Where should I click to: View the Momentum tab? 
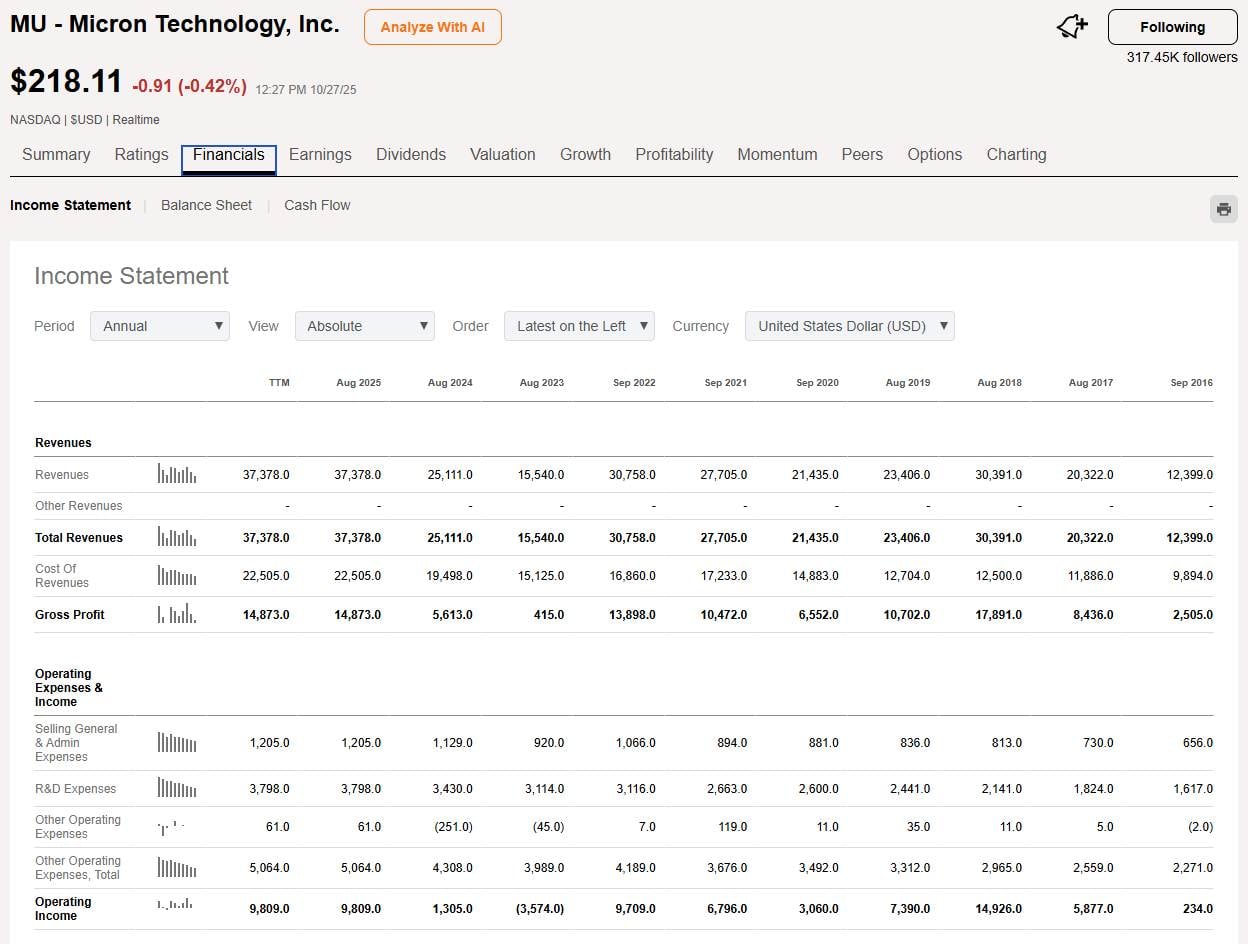(x=777, y=155)
